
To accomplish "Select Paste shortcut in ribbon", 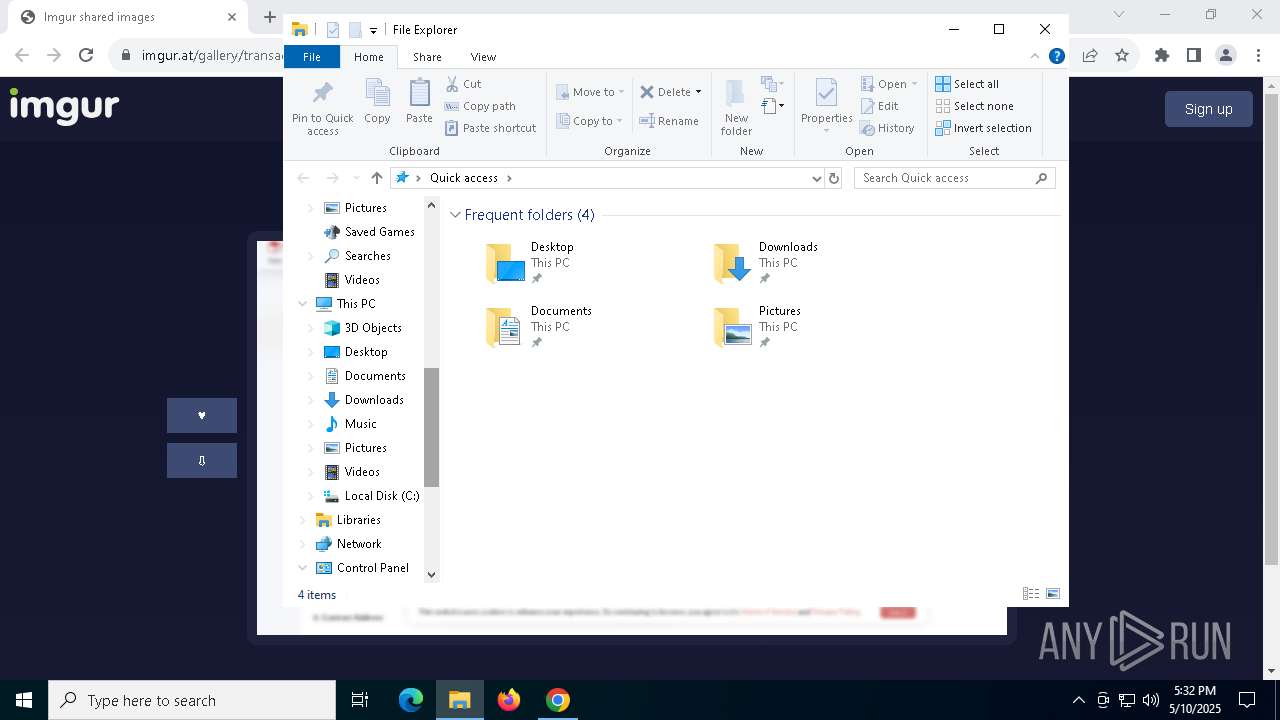I will (490, 128).
